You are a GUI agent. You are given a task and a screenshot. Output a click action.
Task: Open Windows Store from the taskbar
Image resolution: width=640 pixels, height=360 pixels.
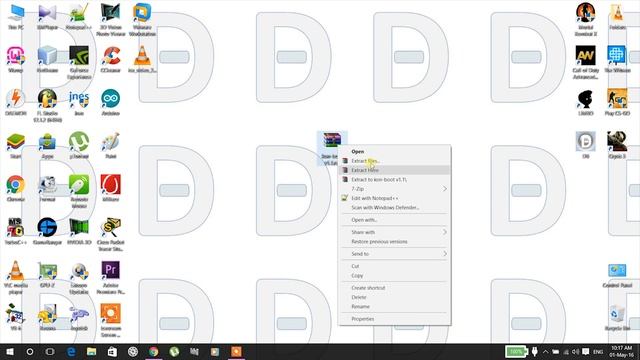point(112,351)
